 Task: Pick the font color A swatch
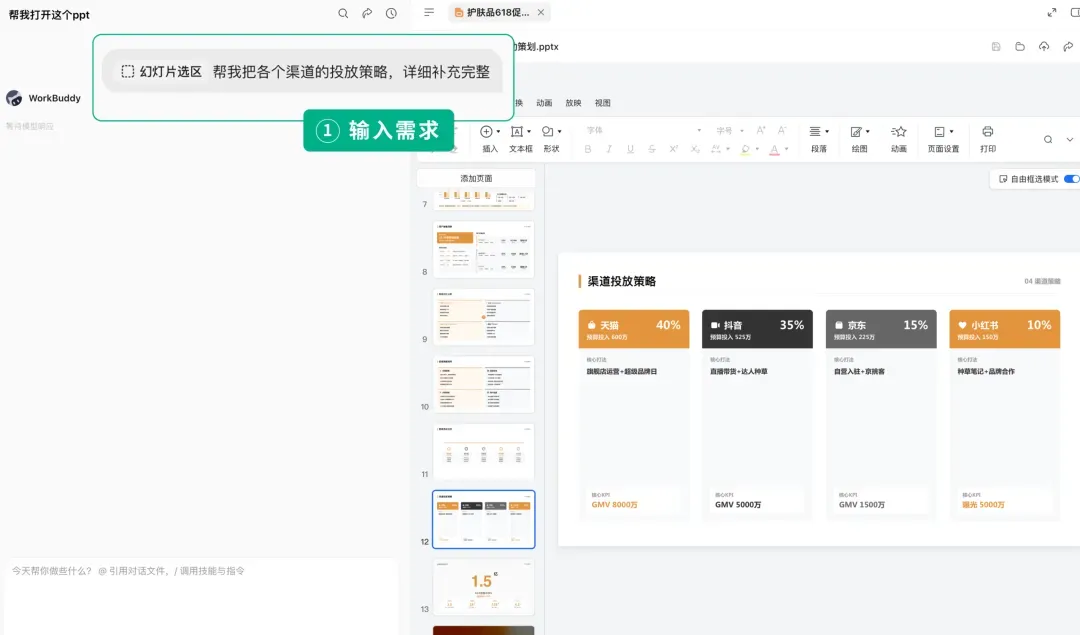pos(774,149)
